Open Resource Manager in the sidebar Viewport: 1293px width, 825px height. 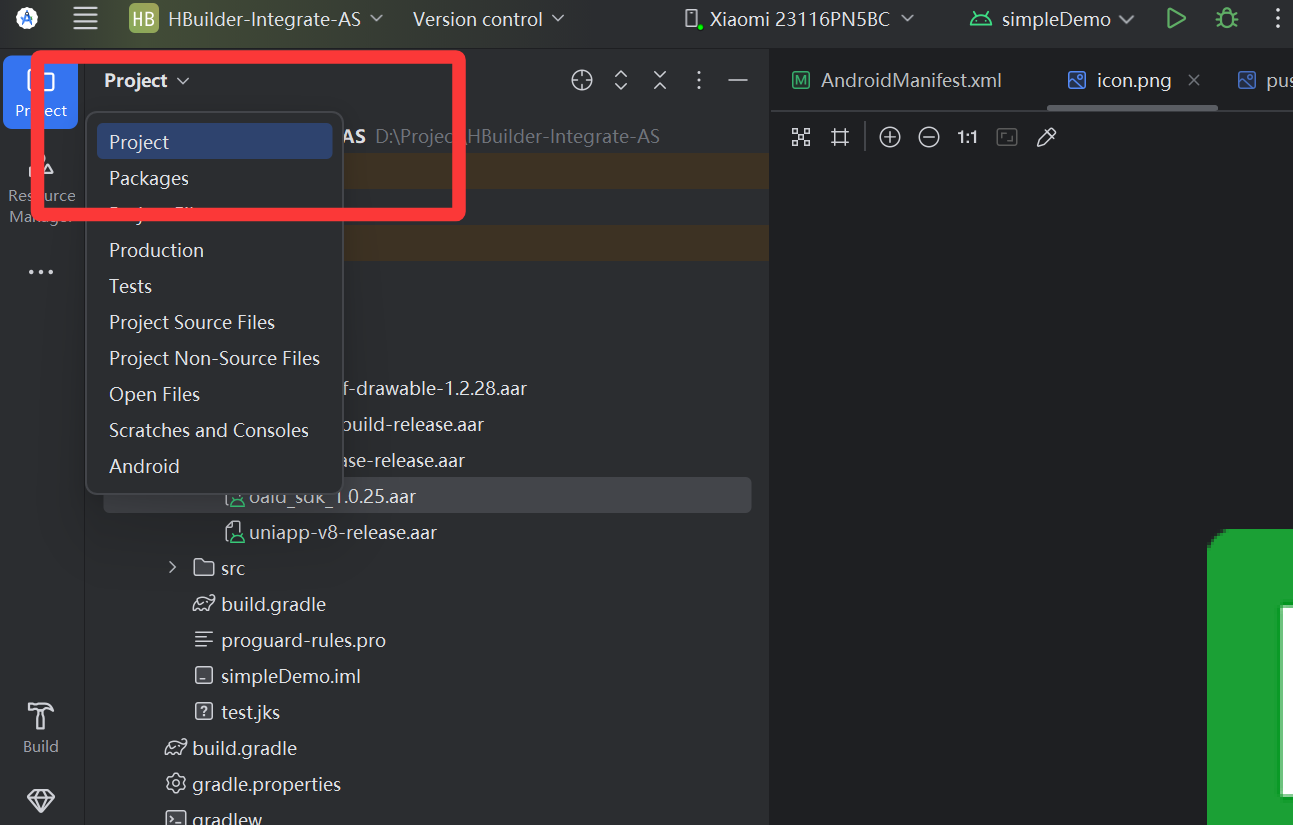coord(41,190)
